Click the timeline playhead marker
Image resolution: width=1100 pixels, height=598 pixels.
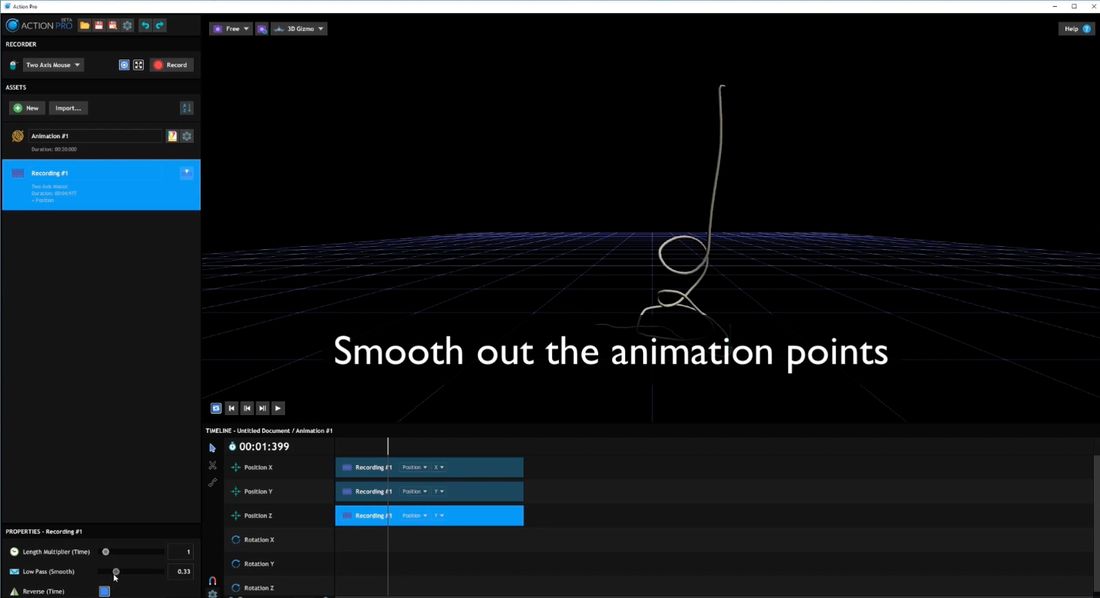[x=388, y=446]
